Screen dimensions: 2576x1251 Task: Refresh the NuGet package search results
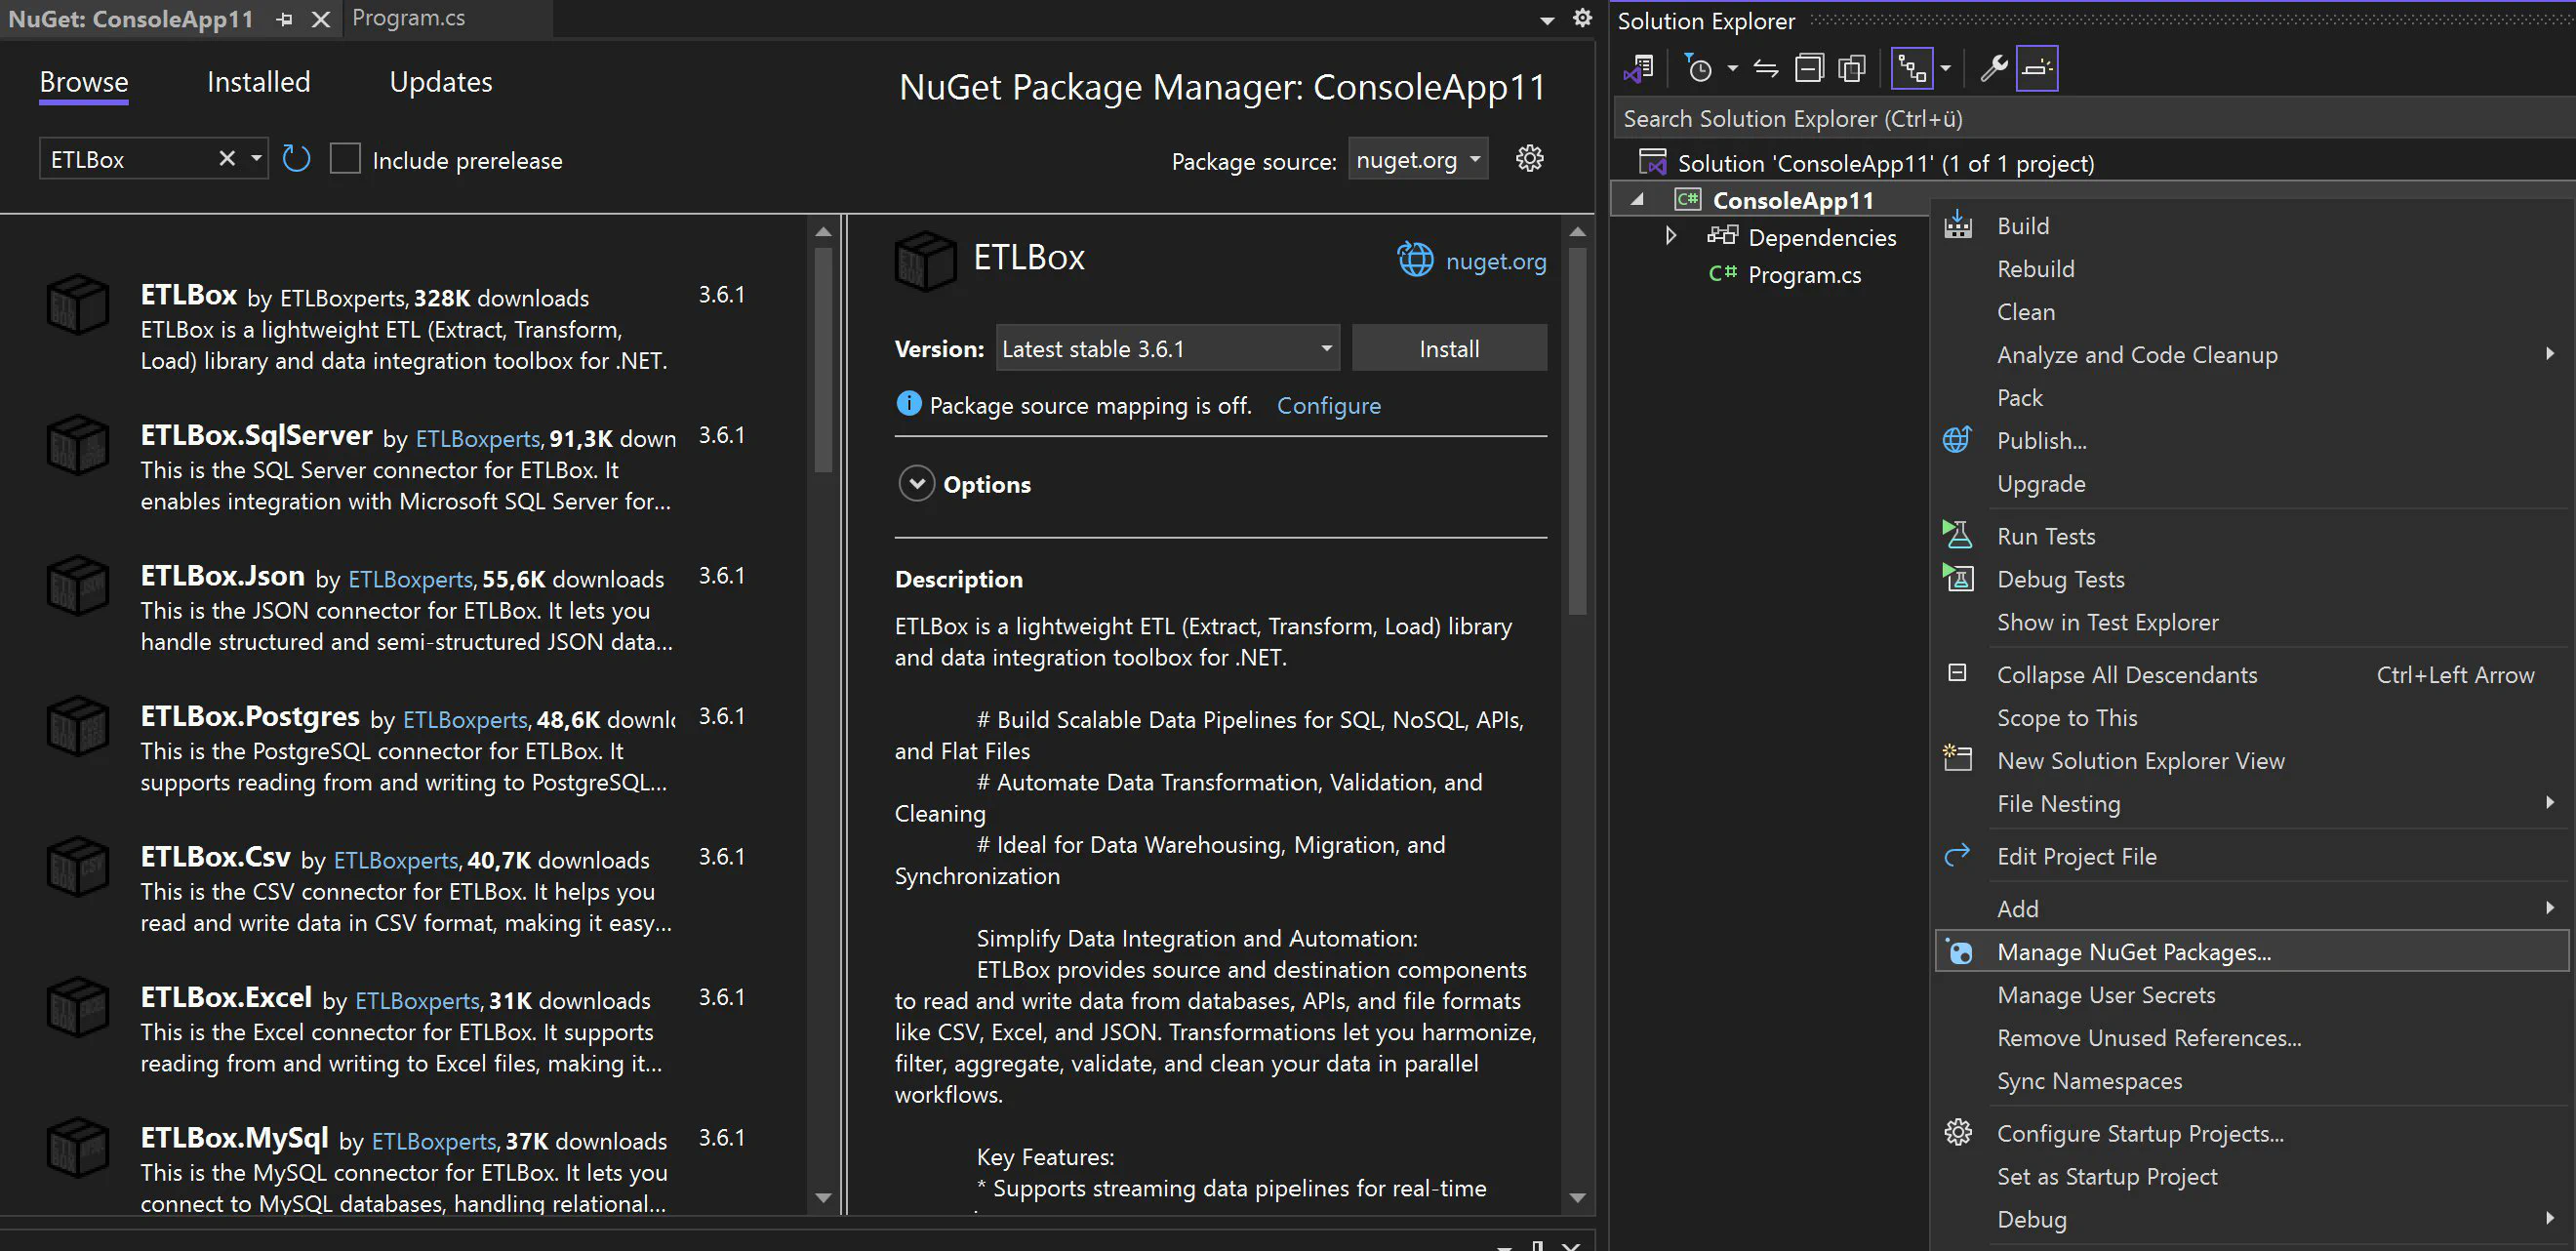296,159
